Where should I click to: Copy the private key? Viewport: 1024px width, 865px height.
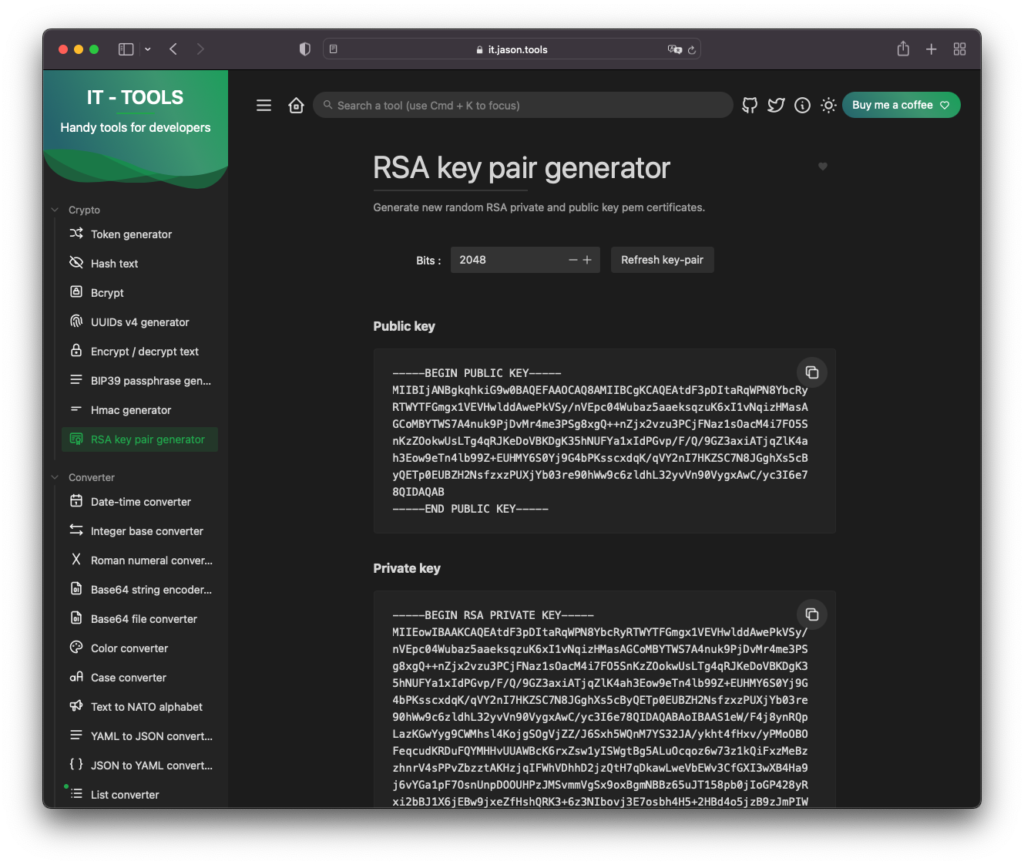click(812, 615)
